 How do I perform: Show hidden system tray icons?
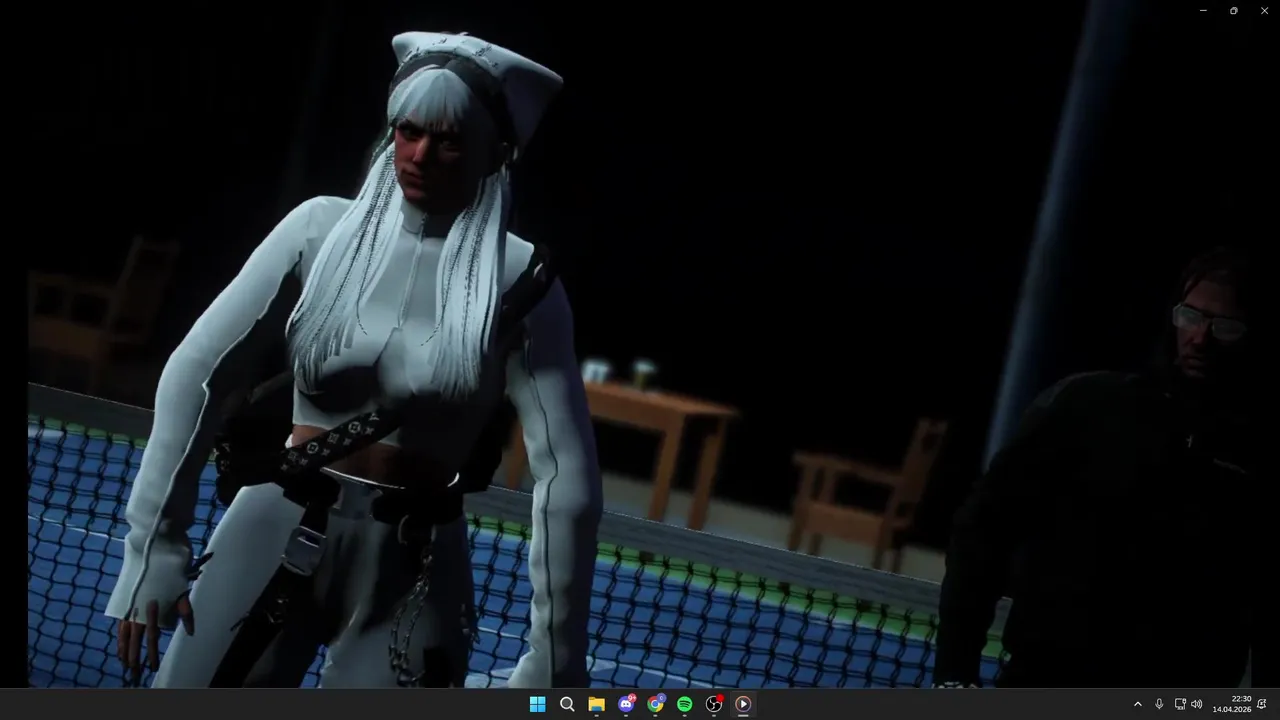tap(1137, 704)
